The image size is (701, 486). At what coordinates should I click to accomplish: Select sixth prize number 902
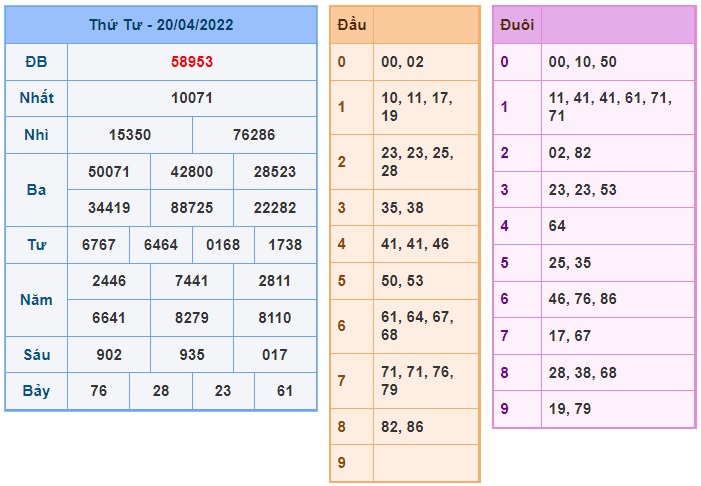pos(109,355)
